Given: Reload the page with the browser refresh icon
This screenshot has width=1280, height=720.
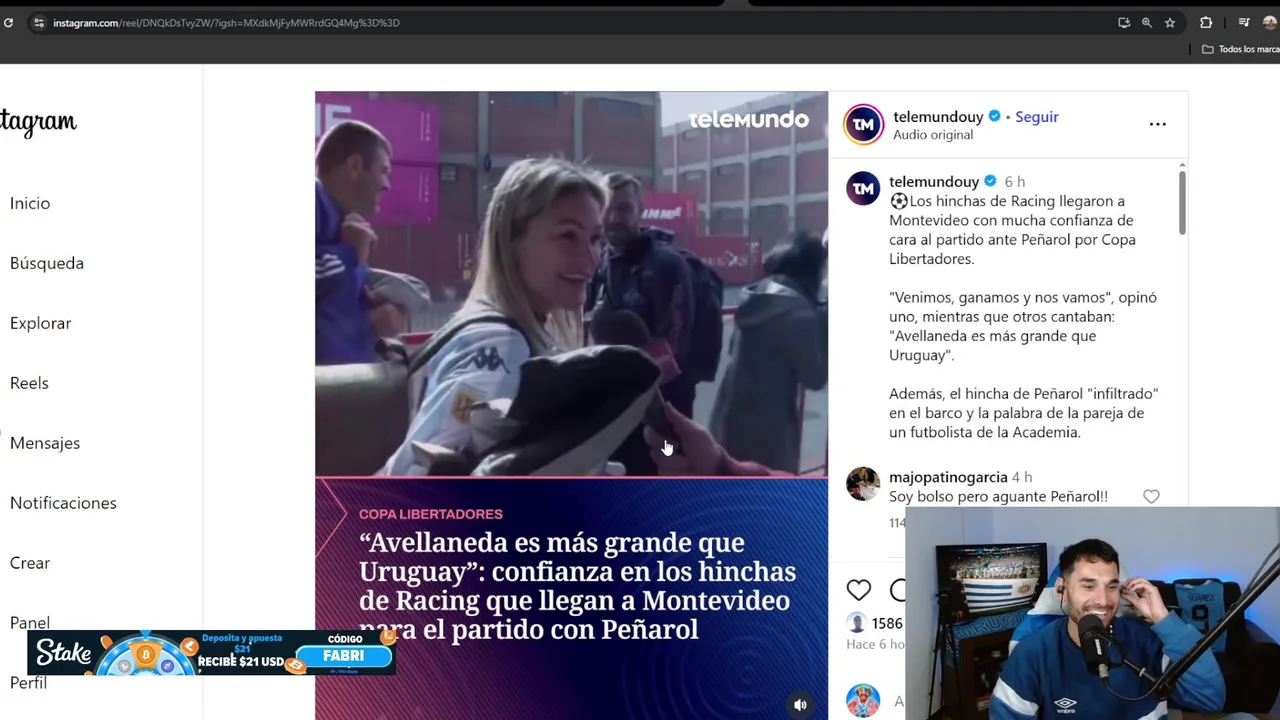Looking at the screenshot, I should [8, 22].
